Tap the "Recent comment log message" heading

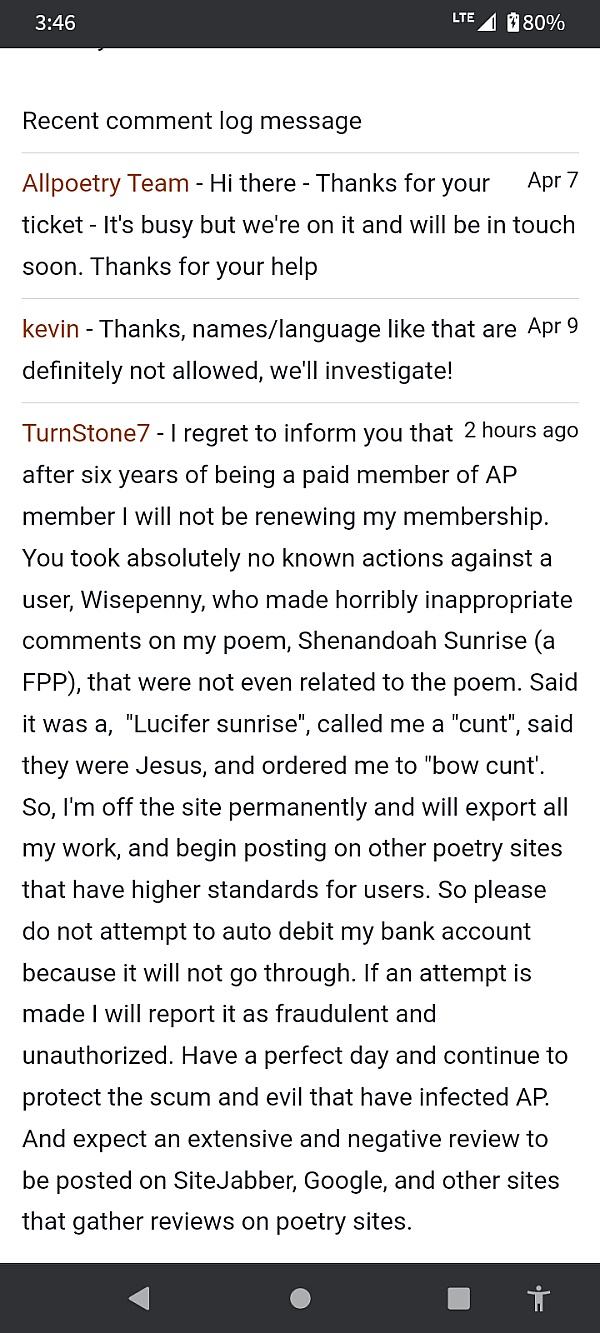click(x=192, y=121)
